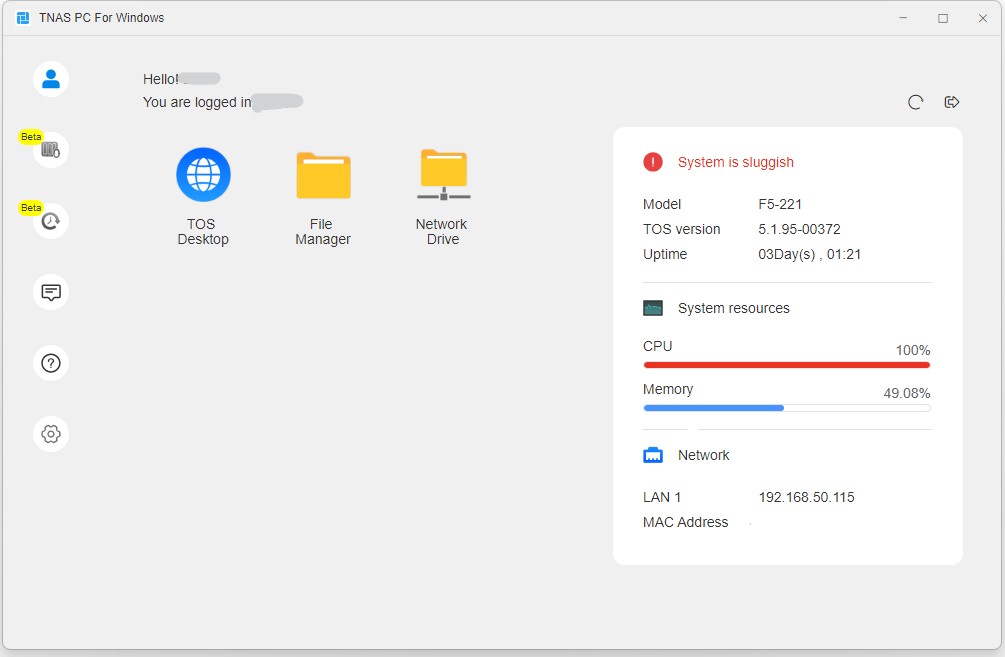
Task: Open the user account sidebar icon
Action: coord(51,79)
